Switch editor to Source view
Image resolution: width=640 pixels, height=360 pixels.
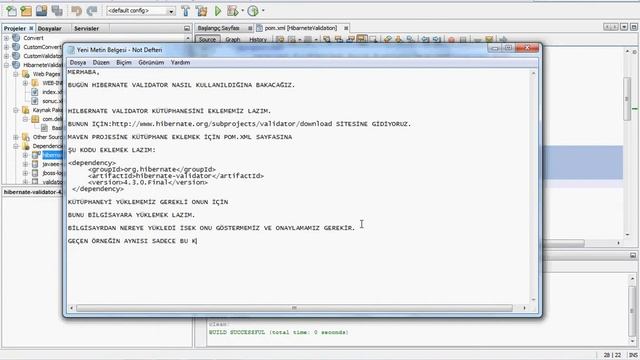tap(207, 40)
